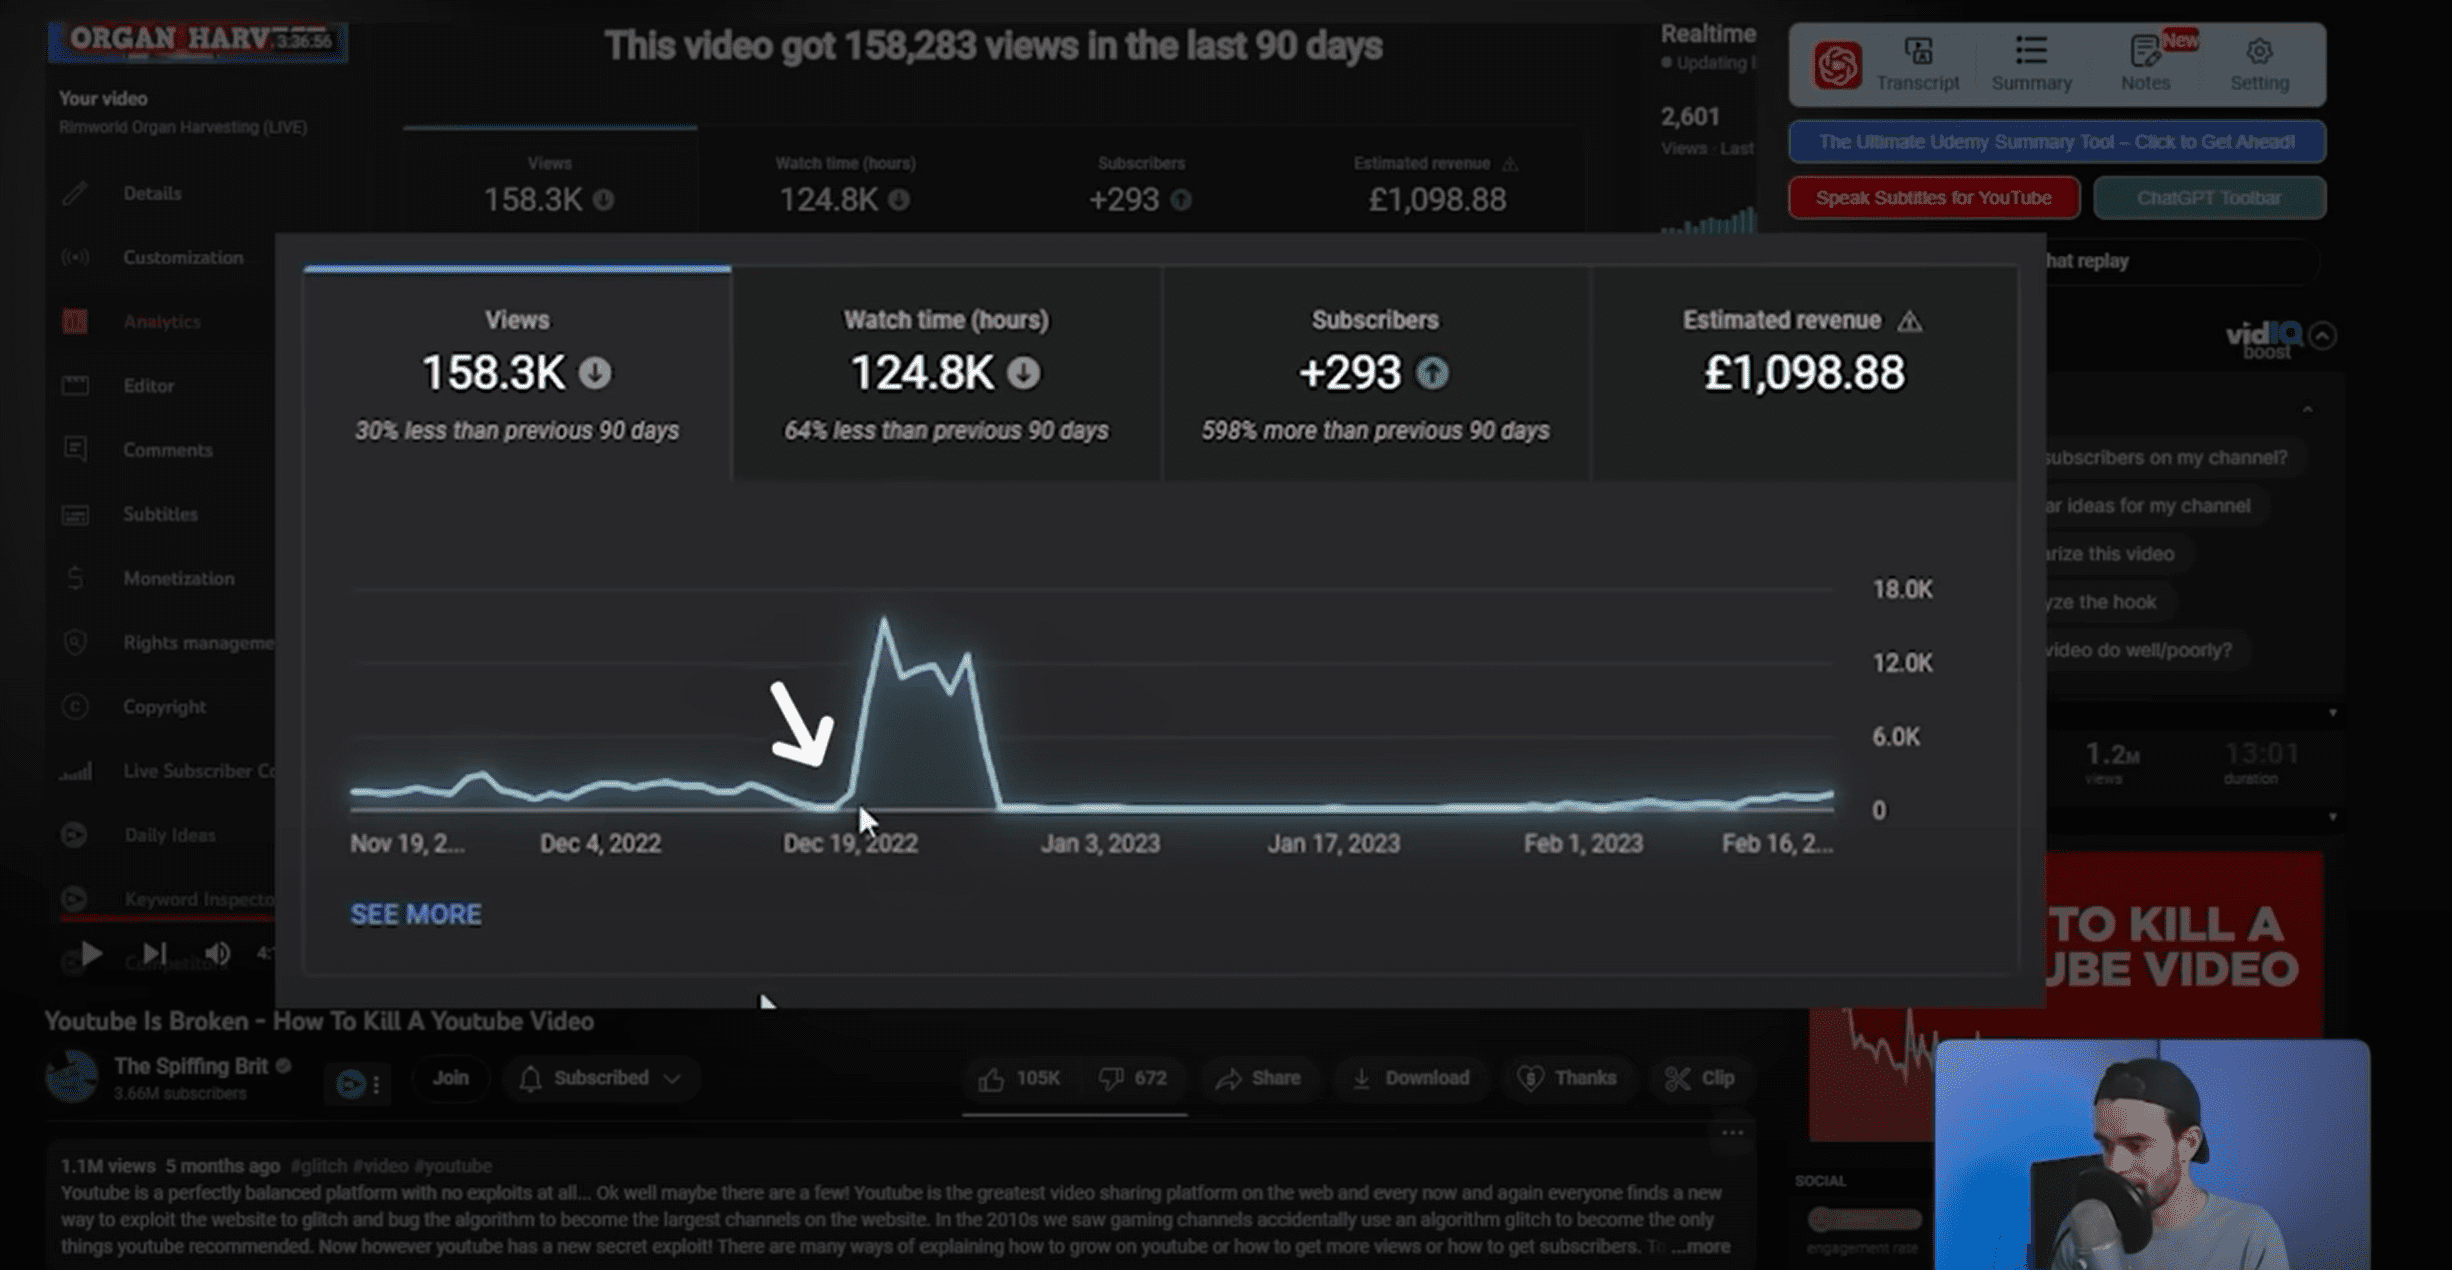This screenshot has width=2452, height=1270.
Task: Click the Thanks button
Action: coord(1567,1078)
